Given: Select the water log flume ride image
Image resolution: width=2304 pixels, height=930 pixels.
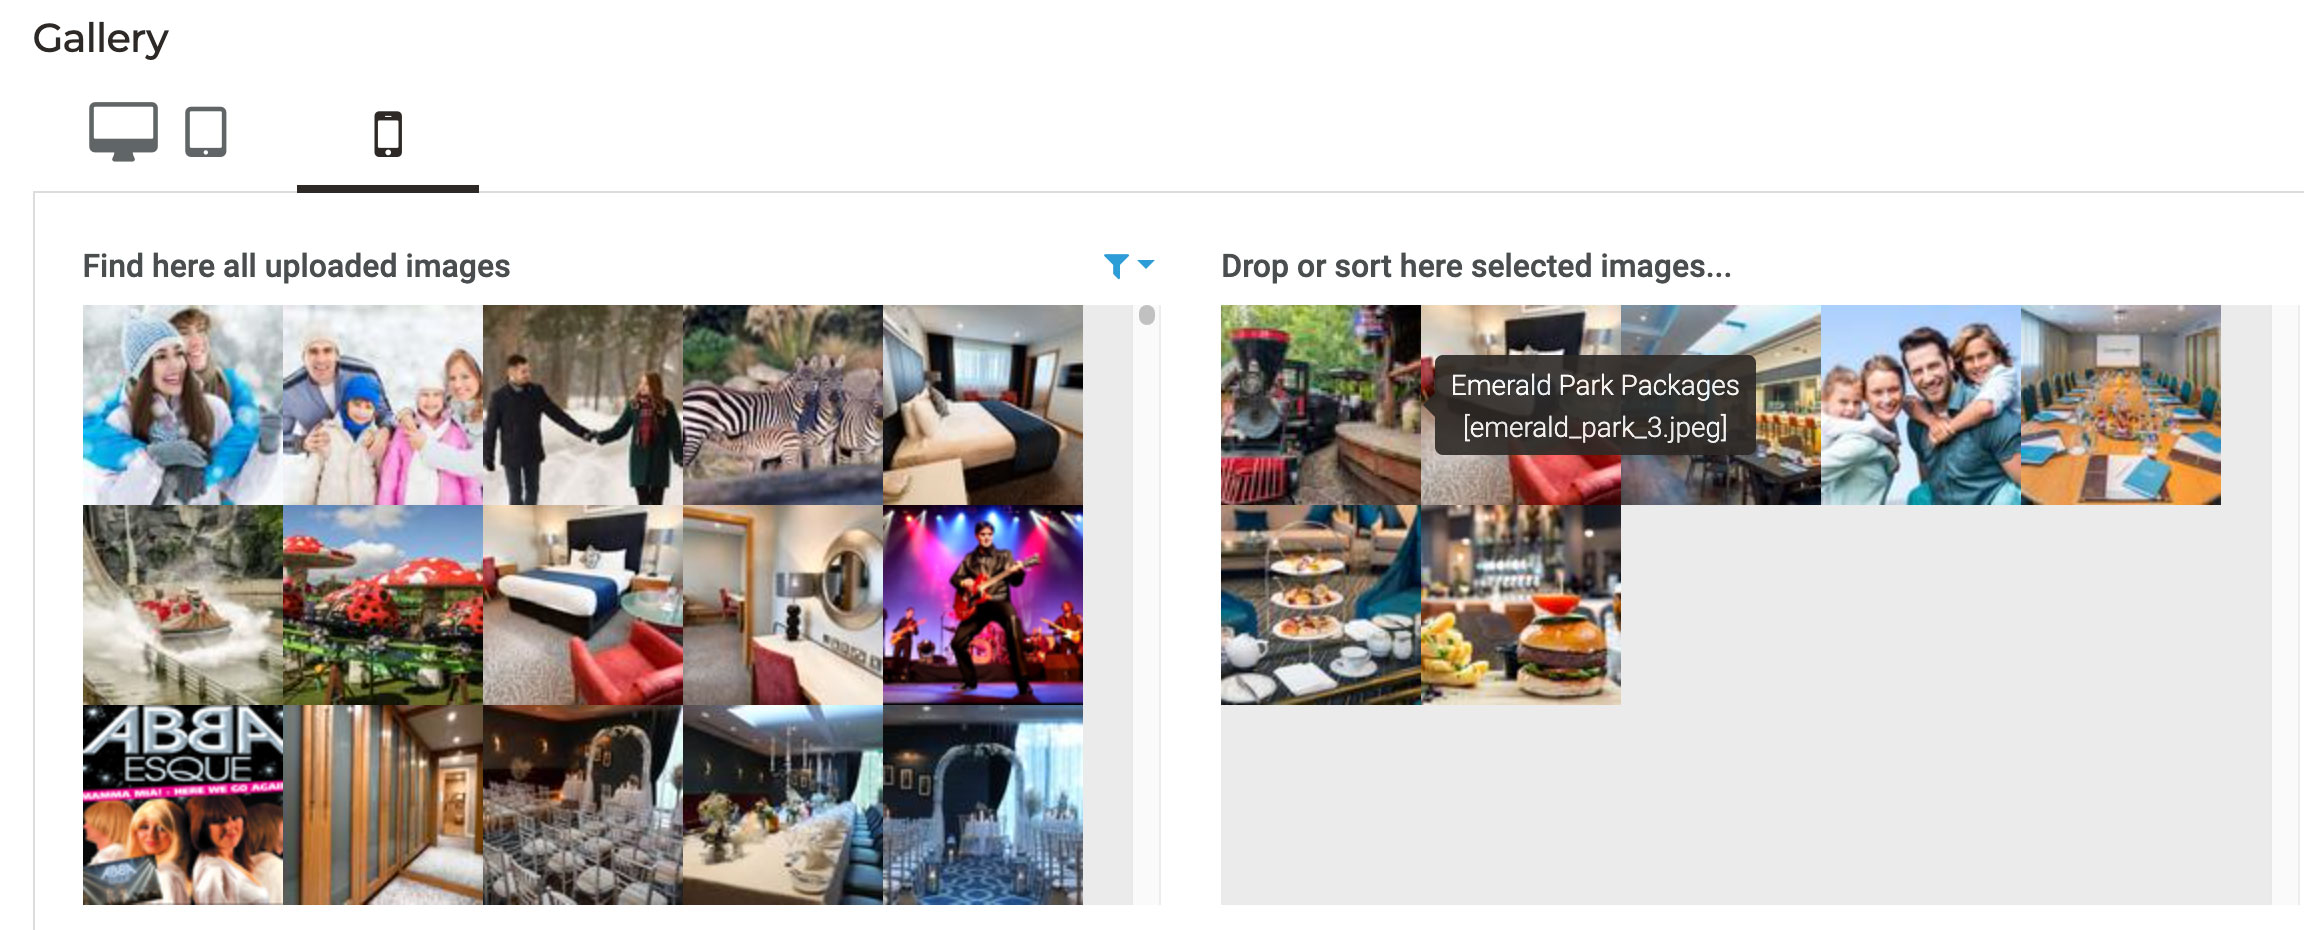Looking at the screenshot, I should pyautogui.click(x=183, y=605).
